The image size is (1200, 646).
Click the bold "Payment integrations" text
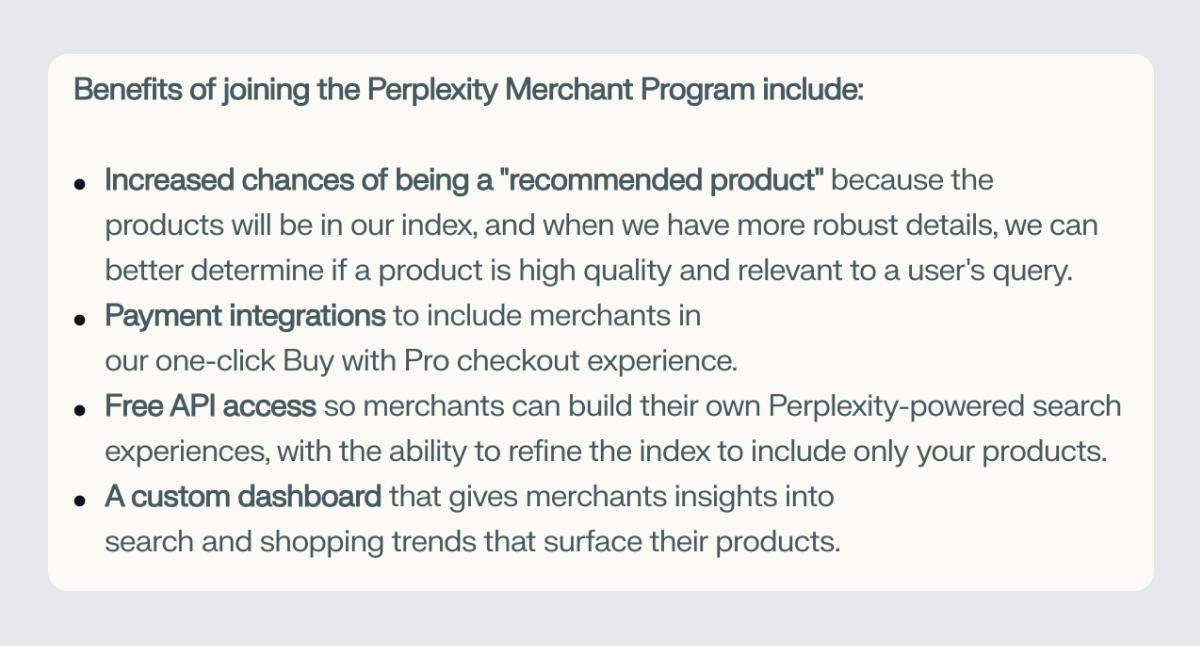(245, 317)
